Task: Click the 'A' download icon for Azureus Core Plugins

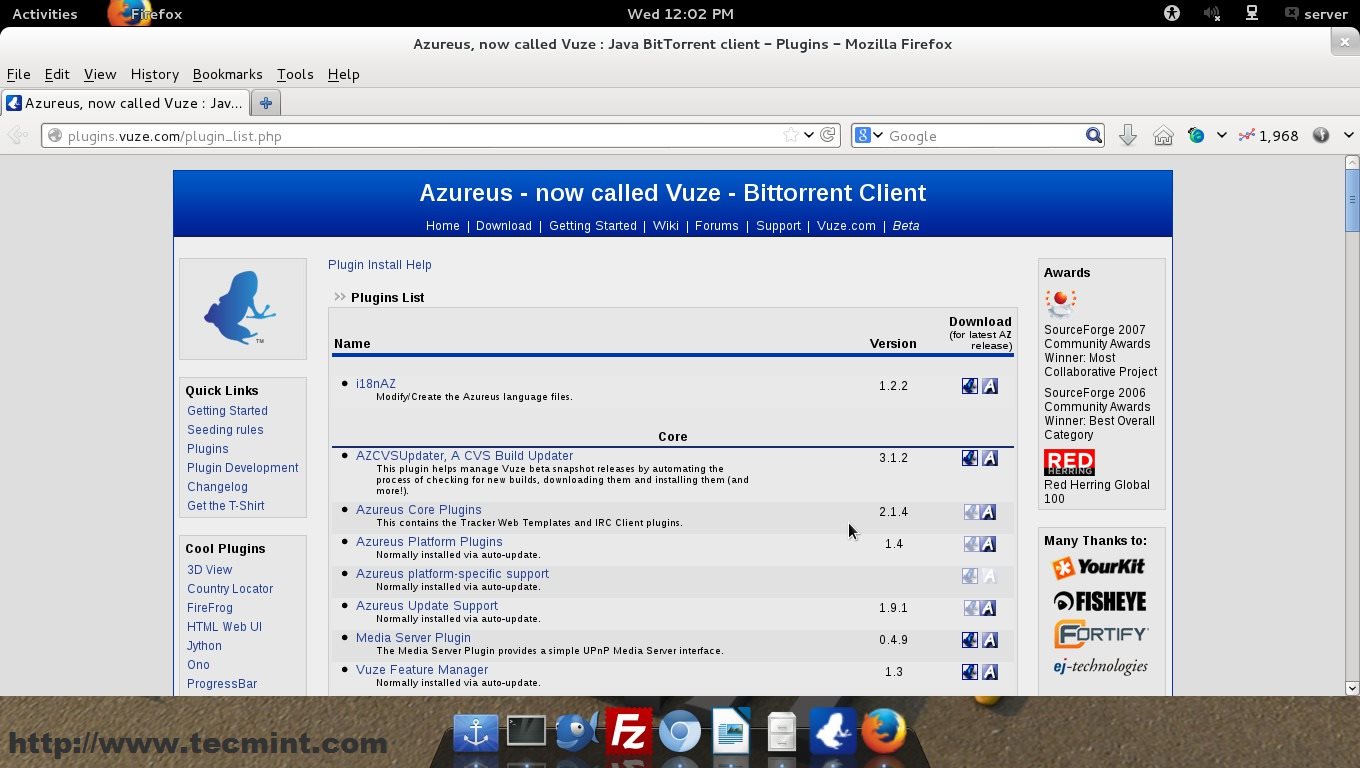Action: click(988, 512)
